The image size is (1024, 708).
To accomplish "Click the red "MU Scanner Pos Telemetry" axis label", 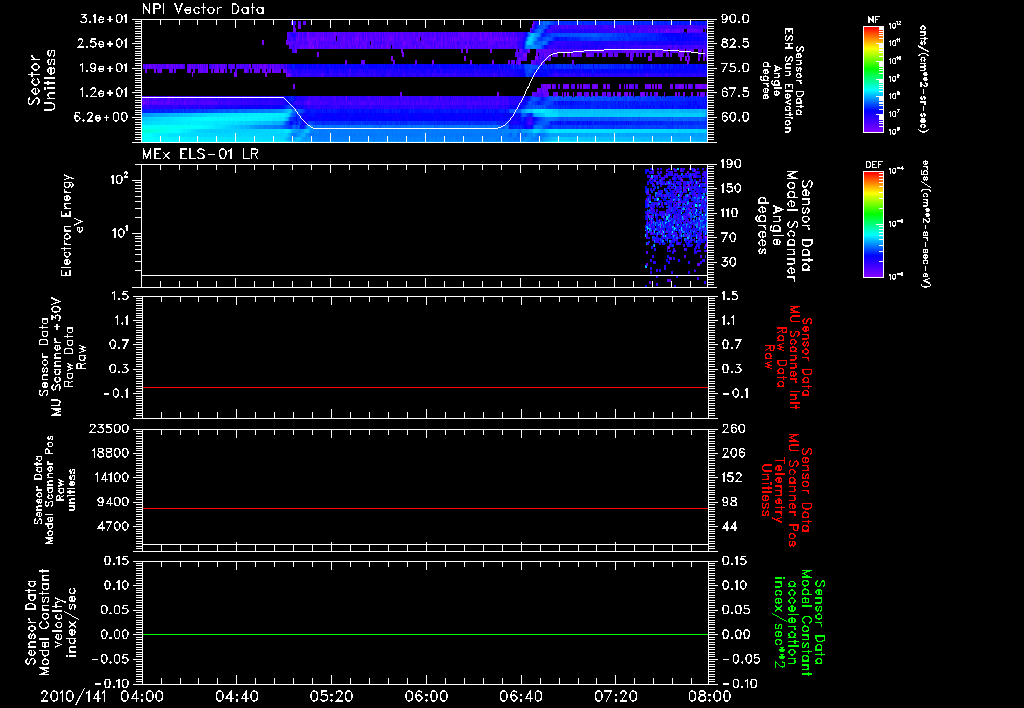I will pyautogui.click(x=786, y=490).
